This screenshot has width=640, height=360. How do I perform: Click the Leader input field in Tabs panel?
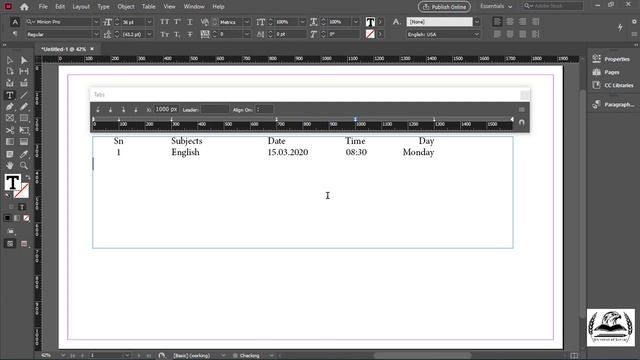point(215,109)
